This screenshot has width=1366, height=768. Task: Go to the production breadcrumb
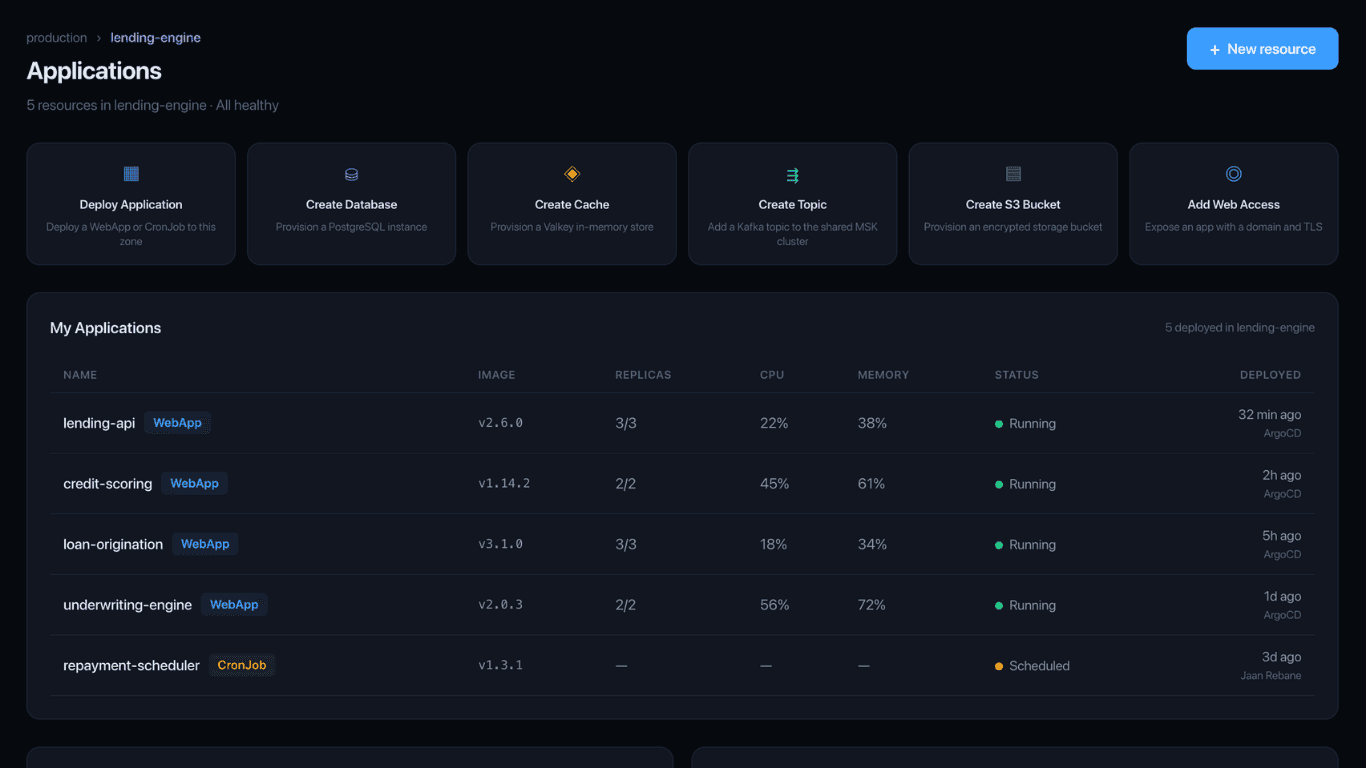pyautogui.click(x=56, y=38)
